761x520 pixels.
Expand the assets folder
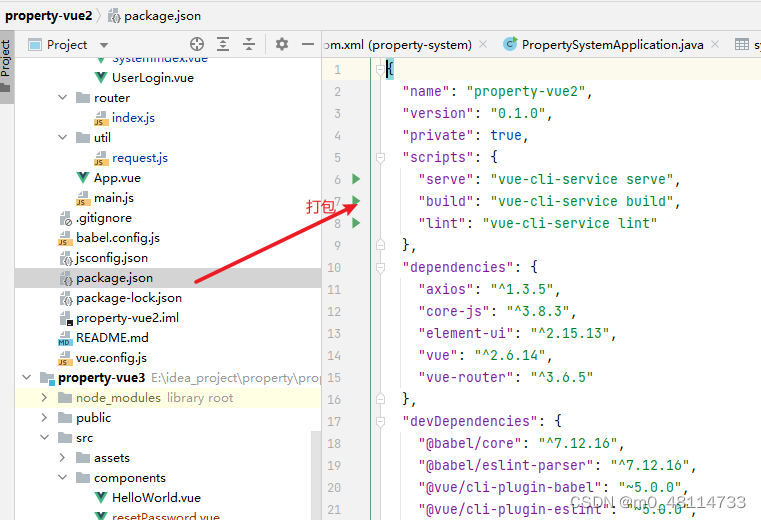pyautogui.click(x=62, y=457)
